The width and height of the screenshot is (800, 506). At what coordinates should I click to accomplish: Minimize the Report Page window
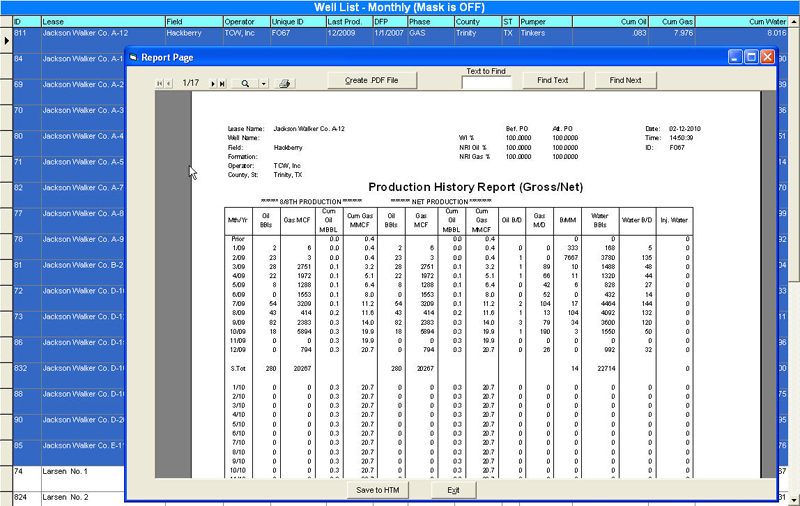[735, 57]
